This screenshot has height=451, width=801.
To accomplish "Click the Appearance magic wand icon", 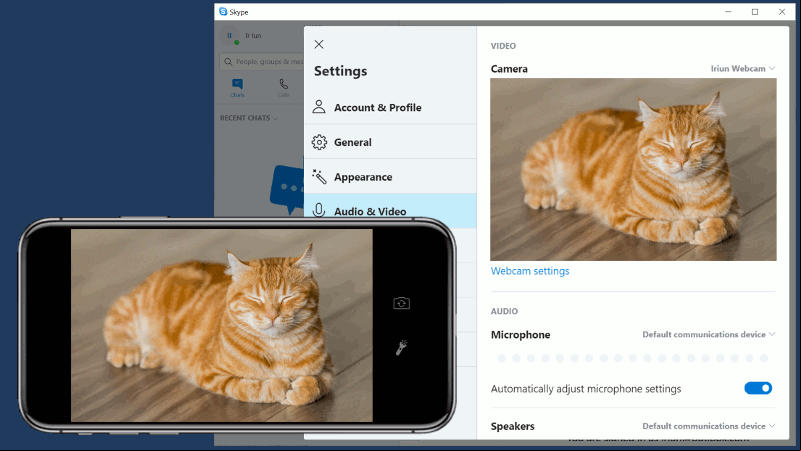I will 319,177.
